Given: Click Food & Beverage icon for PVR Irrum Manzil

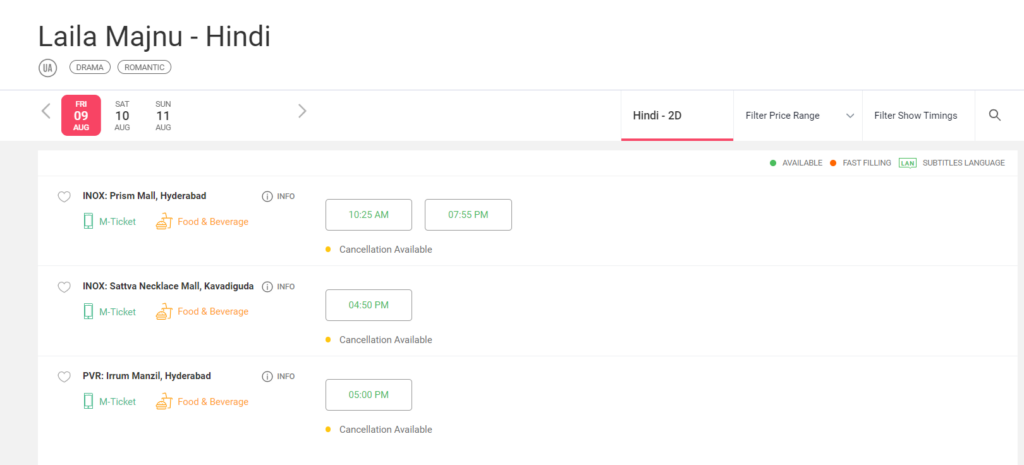Looking at the screenshot, I should [163, 401].
